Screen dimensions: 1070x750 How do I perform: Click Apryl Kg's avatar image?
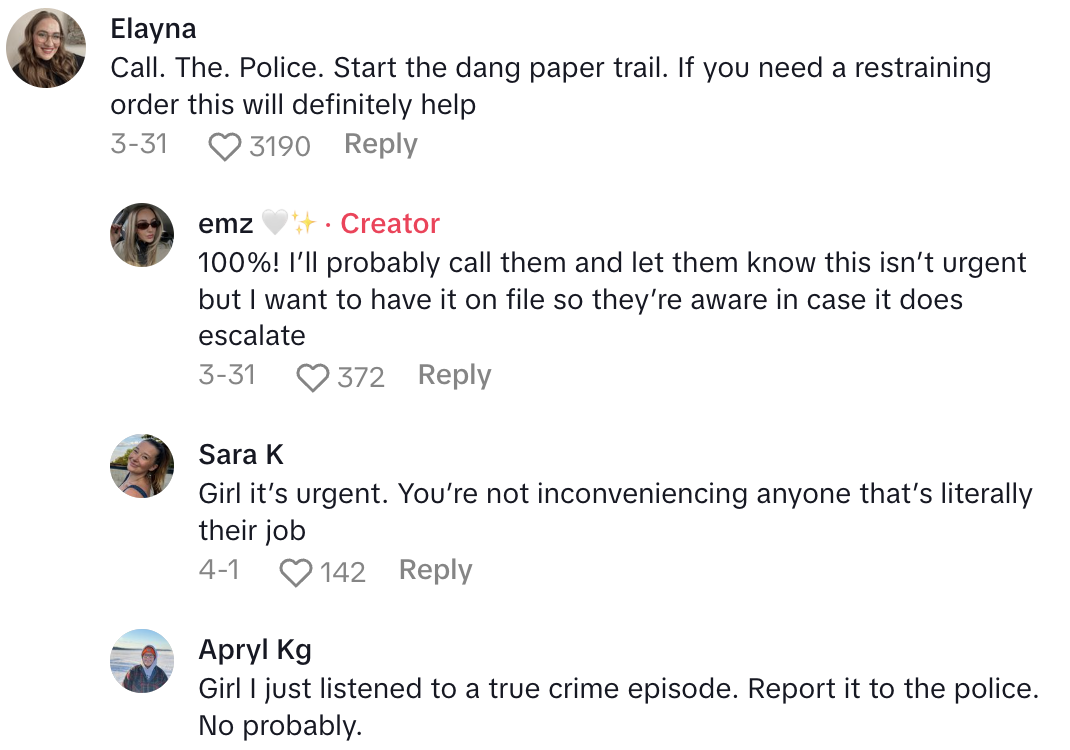click(x=141, y=661)
